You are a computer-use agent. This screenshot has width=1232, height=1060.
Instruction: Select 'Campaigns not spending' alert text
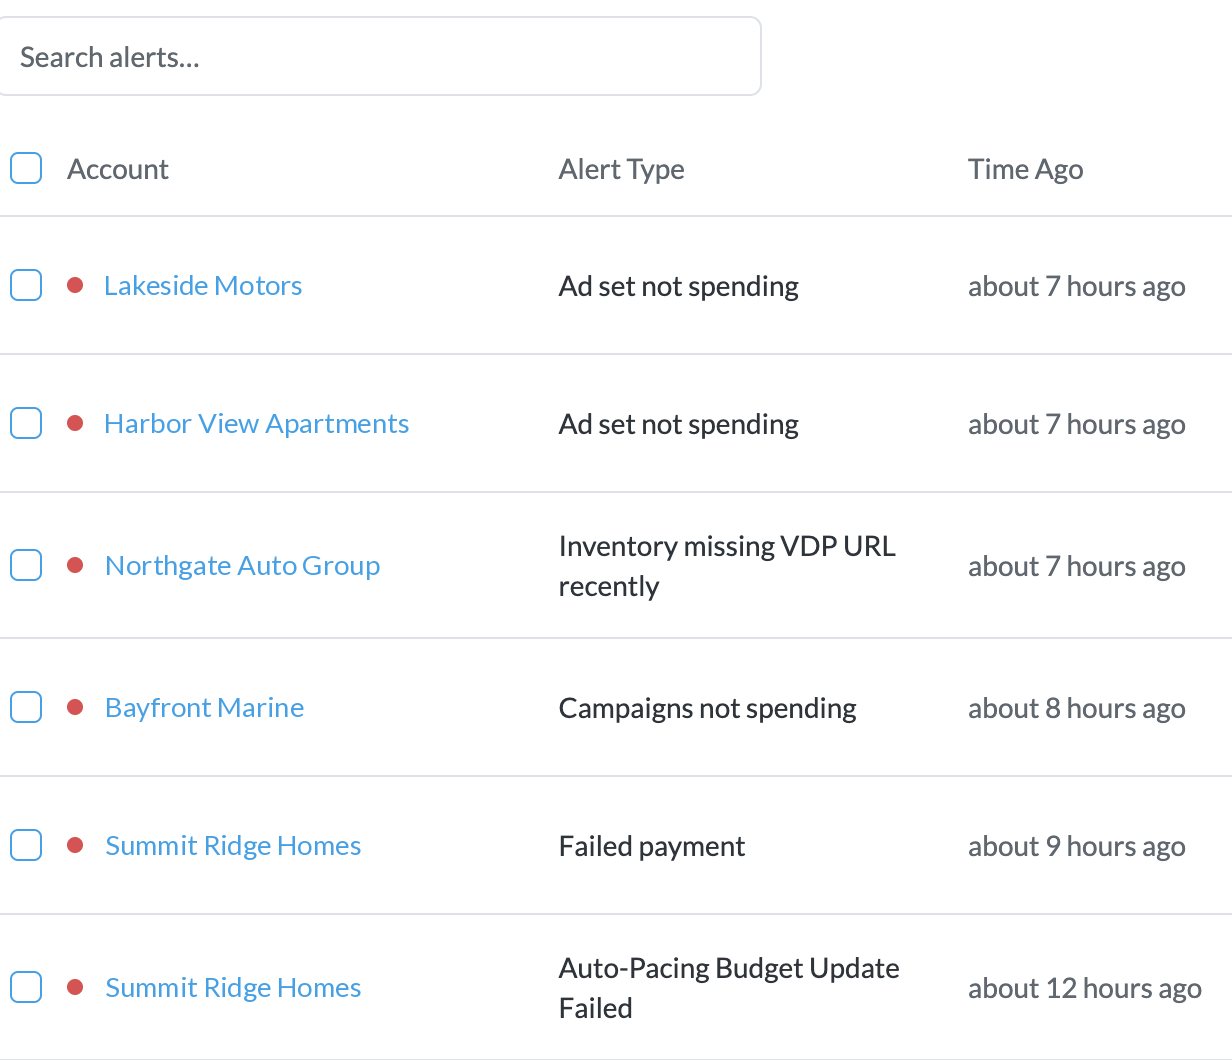(707, 709)
